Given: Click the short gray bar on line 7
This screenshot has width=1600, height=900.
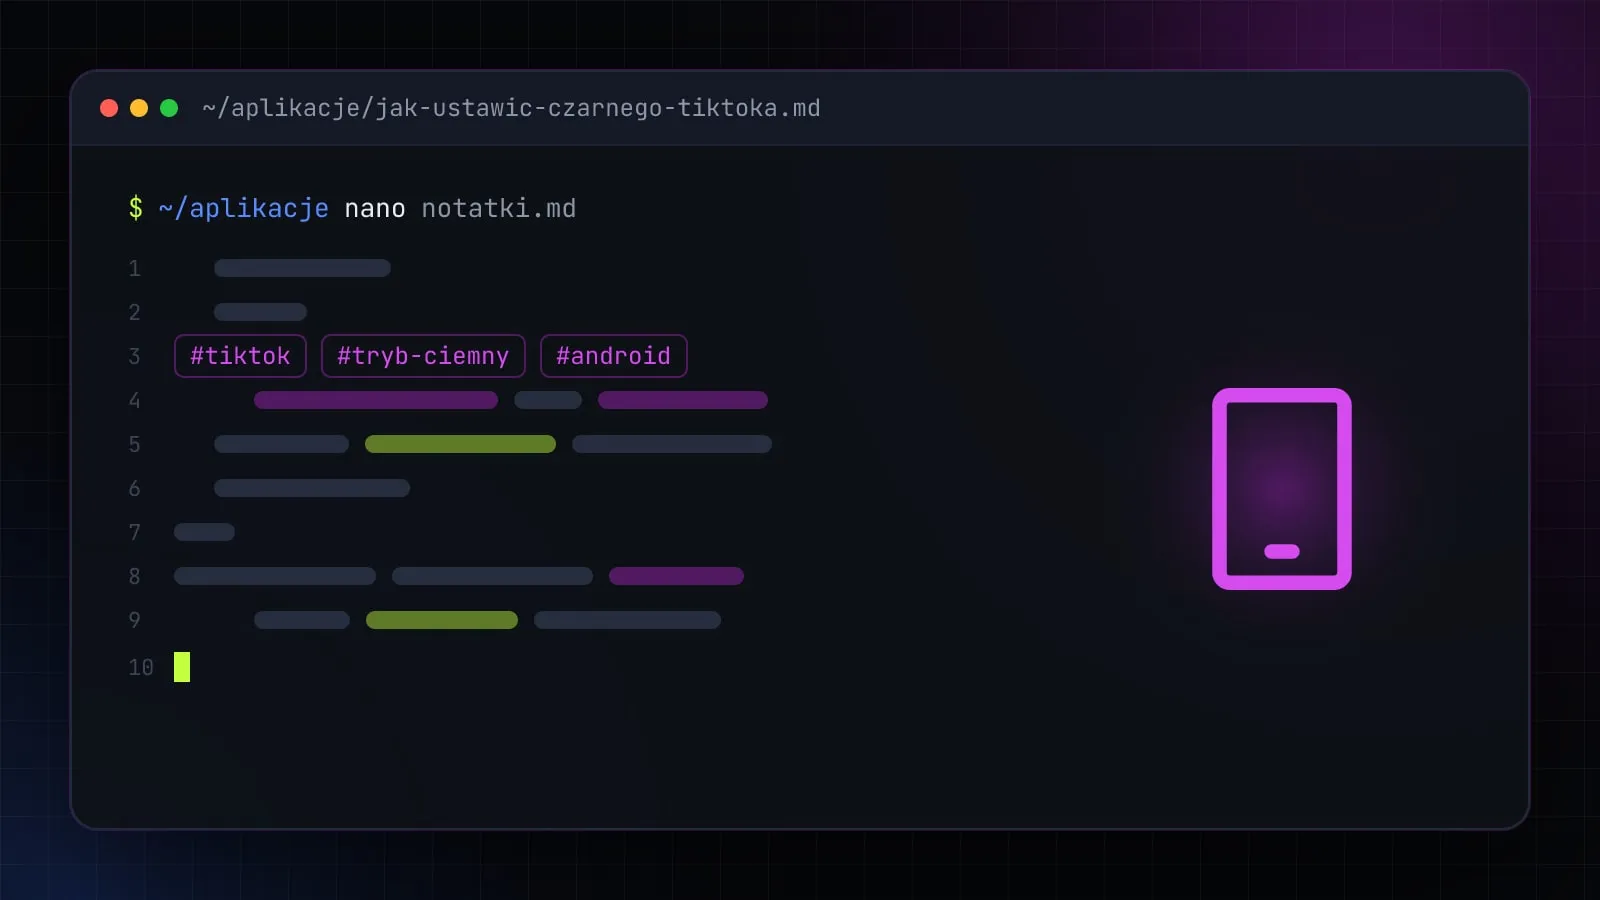Looking at the screenshot, I should coord(204,532).
